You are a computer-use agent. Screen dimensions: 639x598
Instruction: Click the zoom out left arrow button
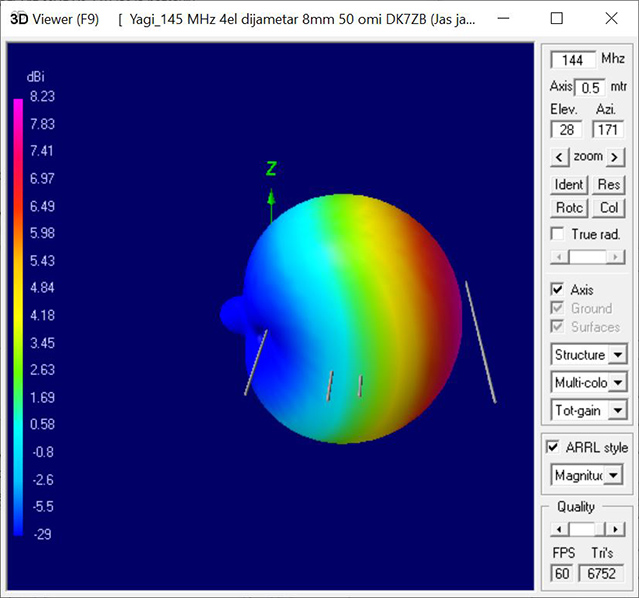560,157
